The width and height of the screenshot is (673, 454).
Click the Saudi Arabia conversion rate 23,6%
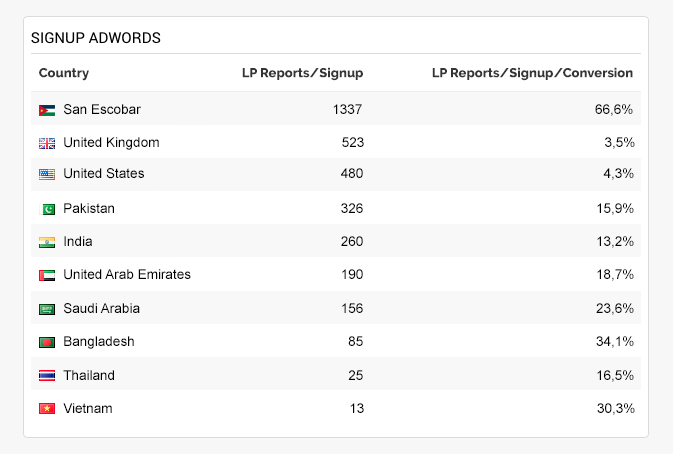pos(614,308)
